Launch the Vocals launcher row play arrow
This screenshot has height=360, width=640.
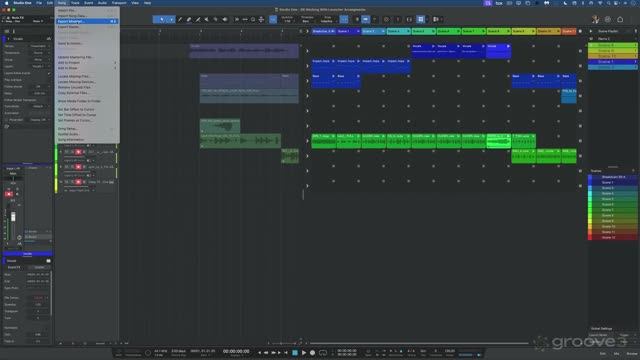[x=307, y=51]
